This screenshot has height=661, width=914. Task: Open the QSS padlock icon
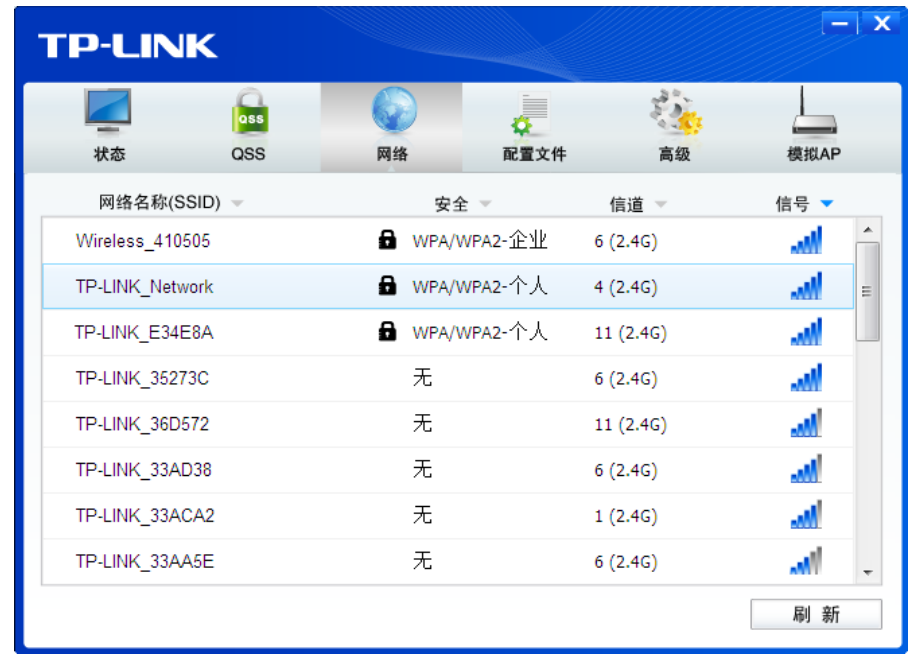(250, 112)
